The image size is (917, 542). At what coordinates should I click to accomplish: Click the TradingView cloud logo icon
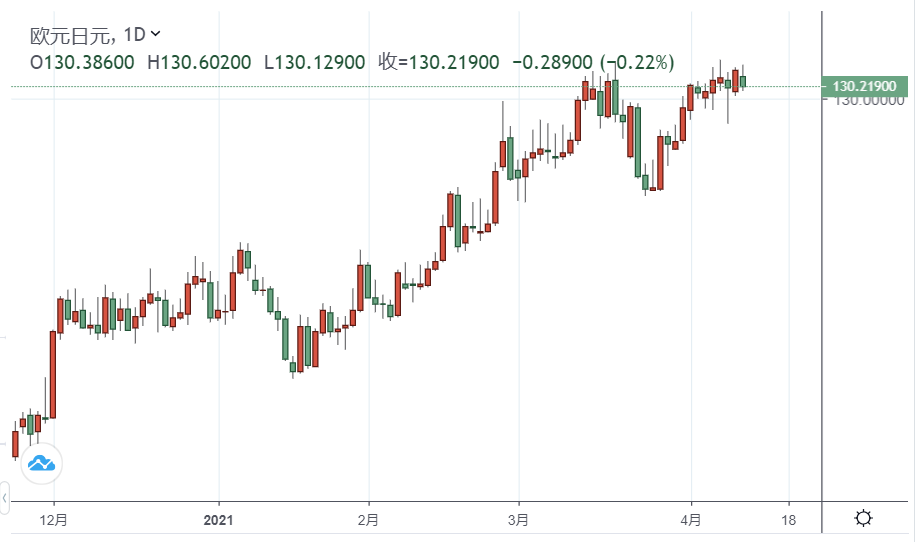(x=41, y=463)
